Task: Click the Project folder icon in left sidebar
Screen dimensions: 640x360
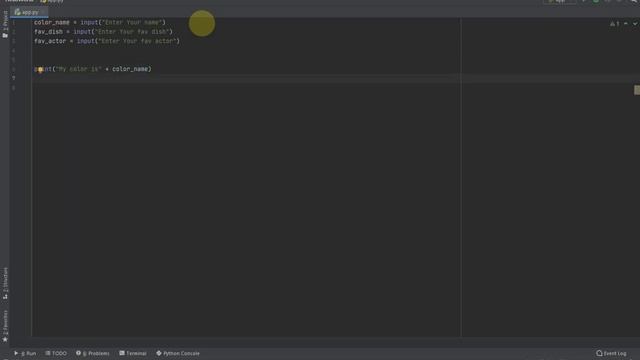Action: pos(5,36)
